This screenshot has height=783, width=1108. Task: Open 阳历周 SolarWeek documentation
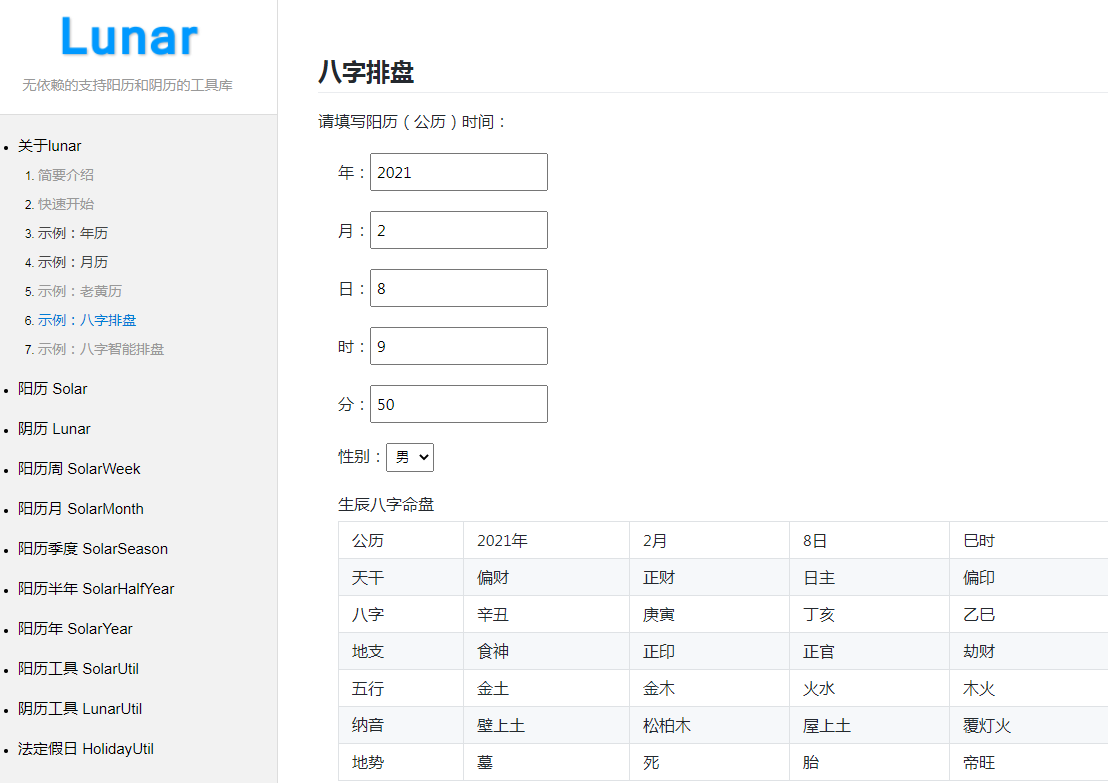click(x=80, y=469)
